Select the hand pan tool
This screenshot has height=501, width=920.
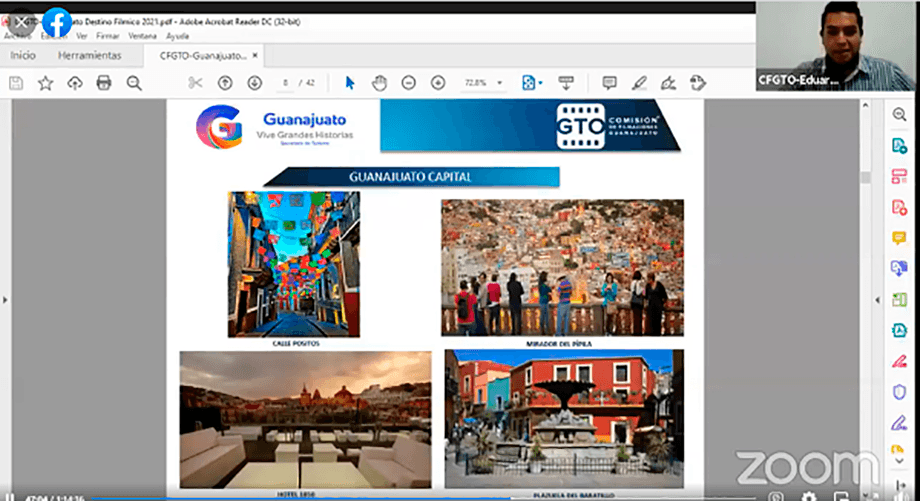(379, 83)
